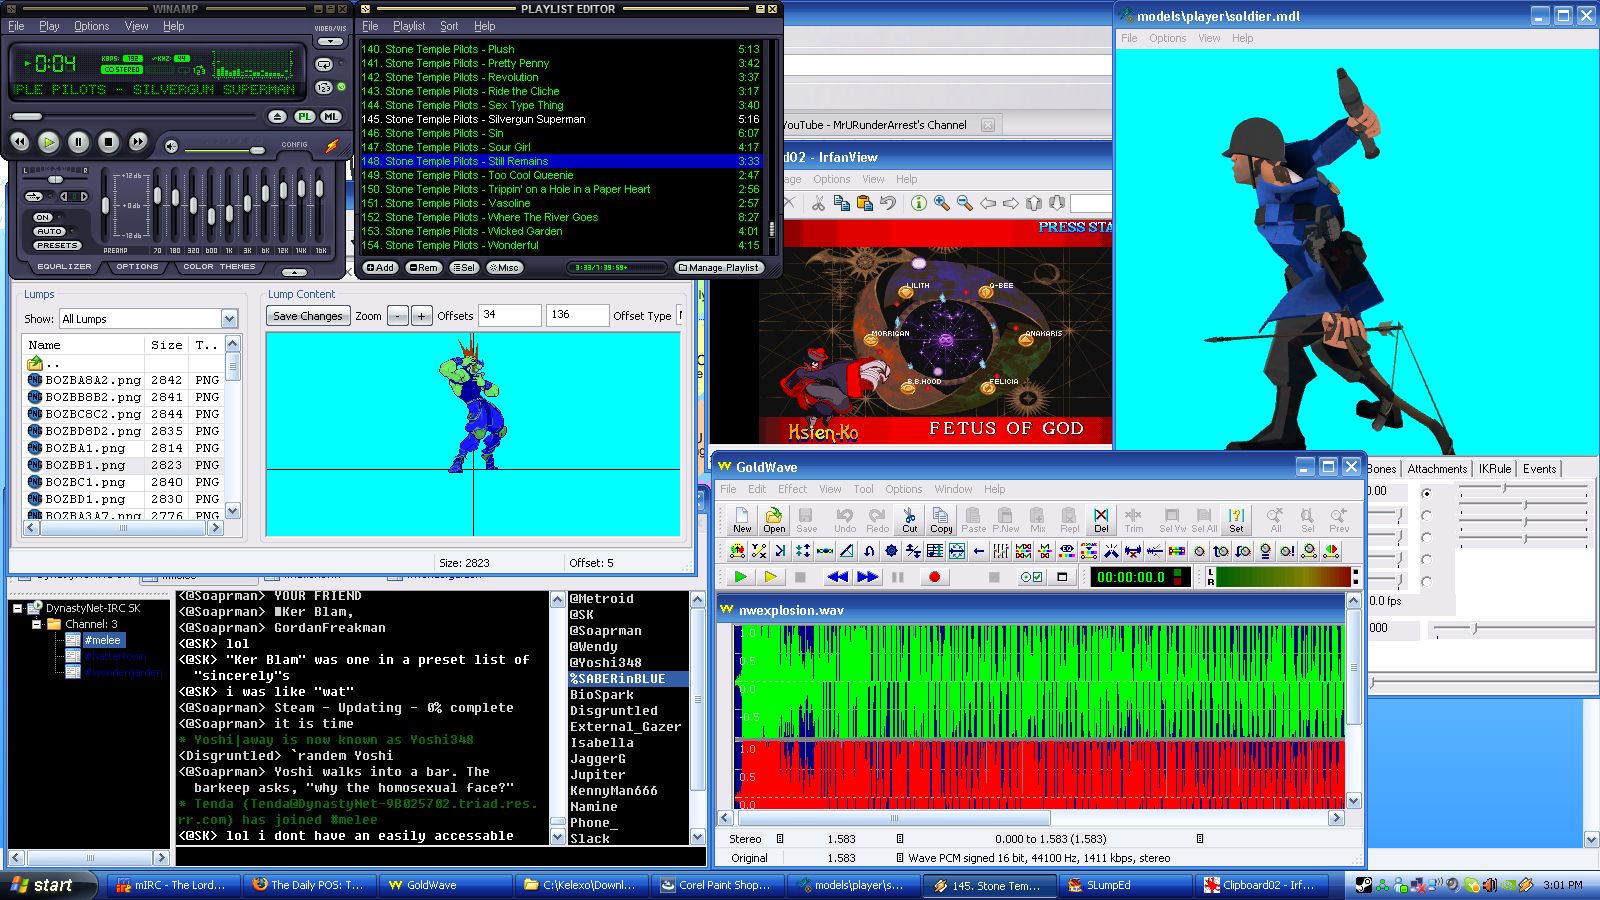
Task: Open the playlist Add menu button
Action: [x=380, y=268]
